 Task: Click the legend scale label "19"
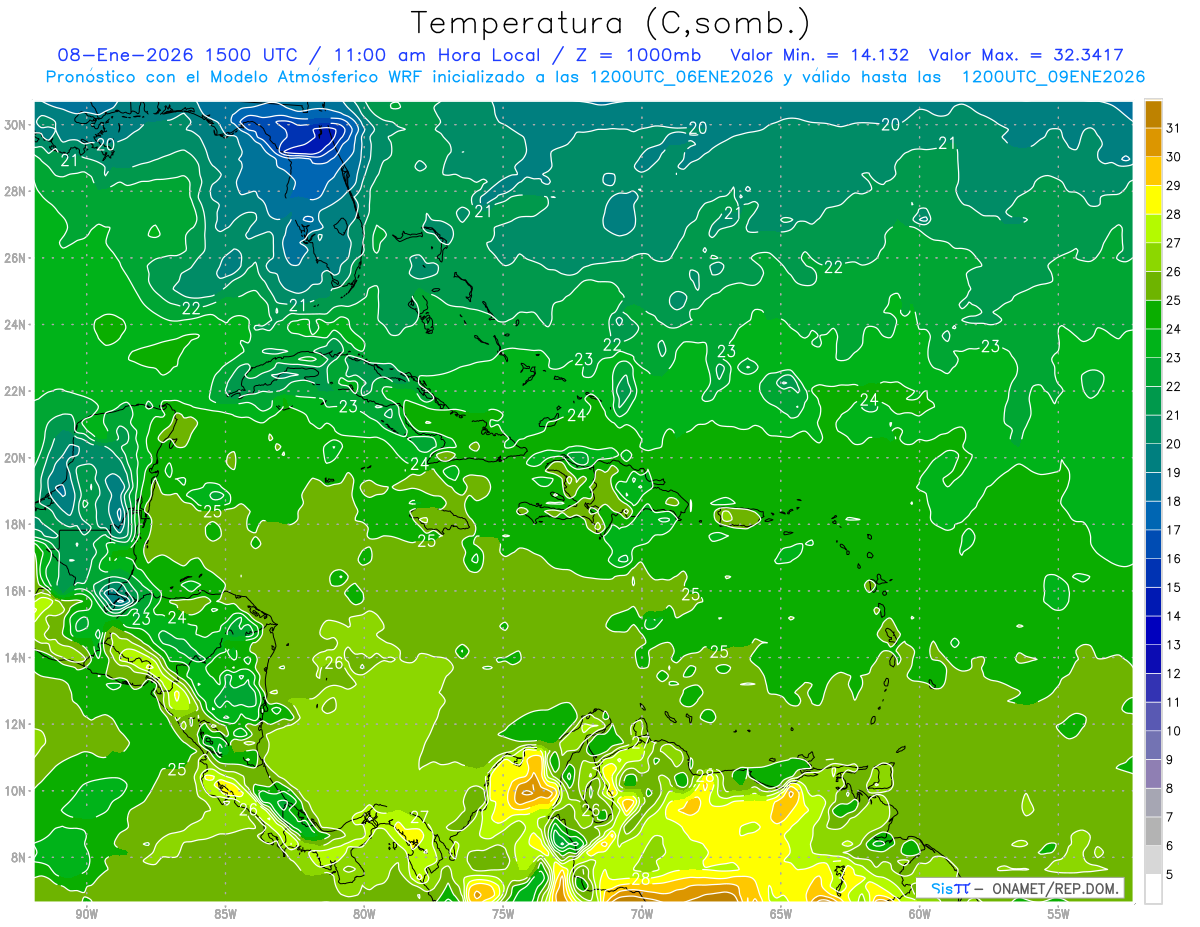point(1174,473)
